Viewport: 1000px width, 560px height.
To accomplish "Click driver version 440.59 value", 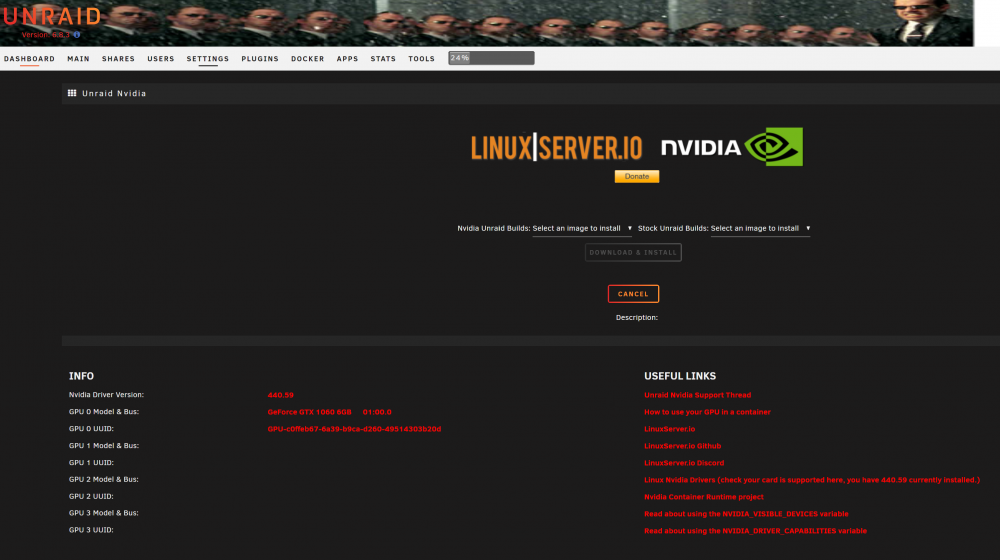I will pos(281,395).
